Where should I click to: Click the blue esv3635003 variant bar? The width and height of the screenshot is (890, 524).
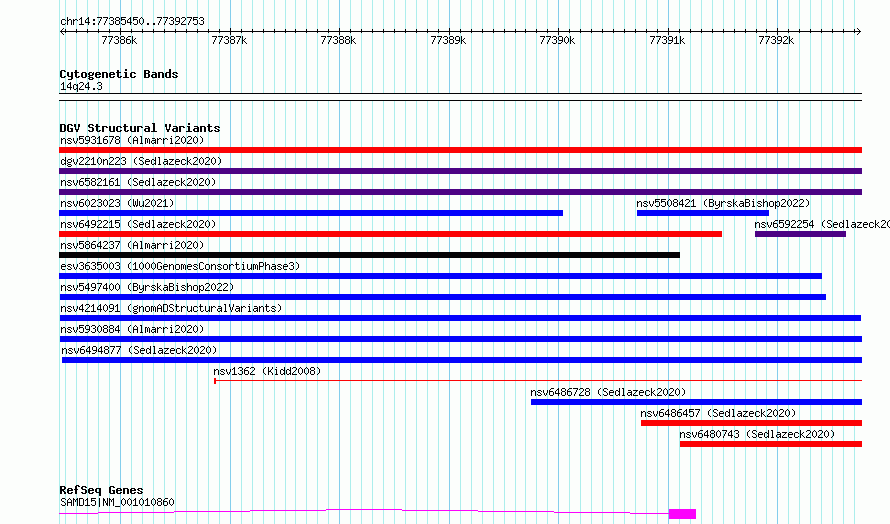click(440, 276)
